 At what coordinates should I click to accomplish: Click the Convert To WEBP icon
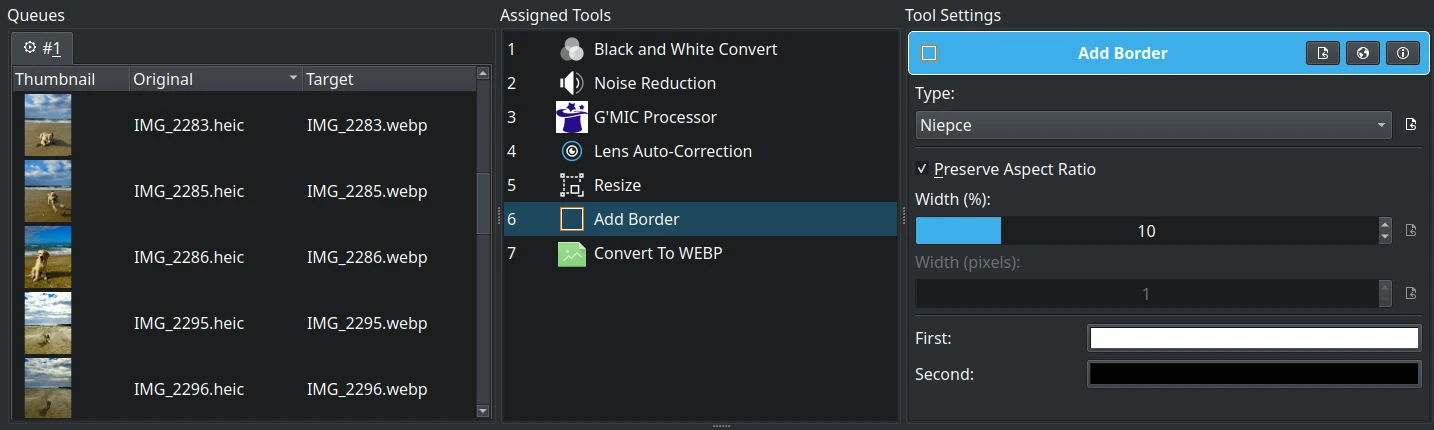tap(572, 253)
